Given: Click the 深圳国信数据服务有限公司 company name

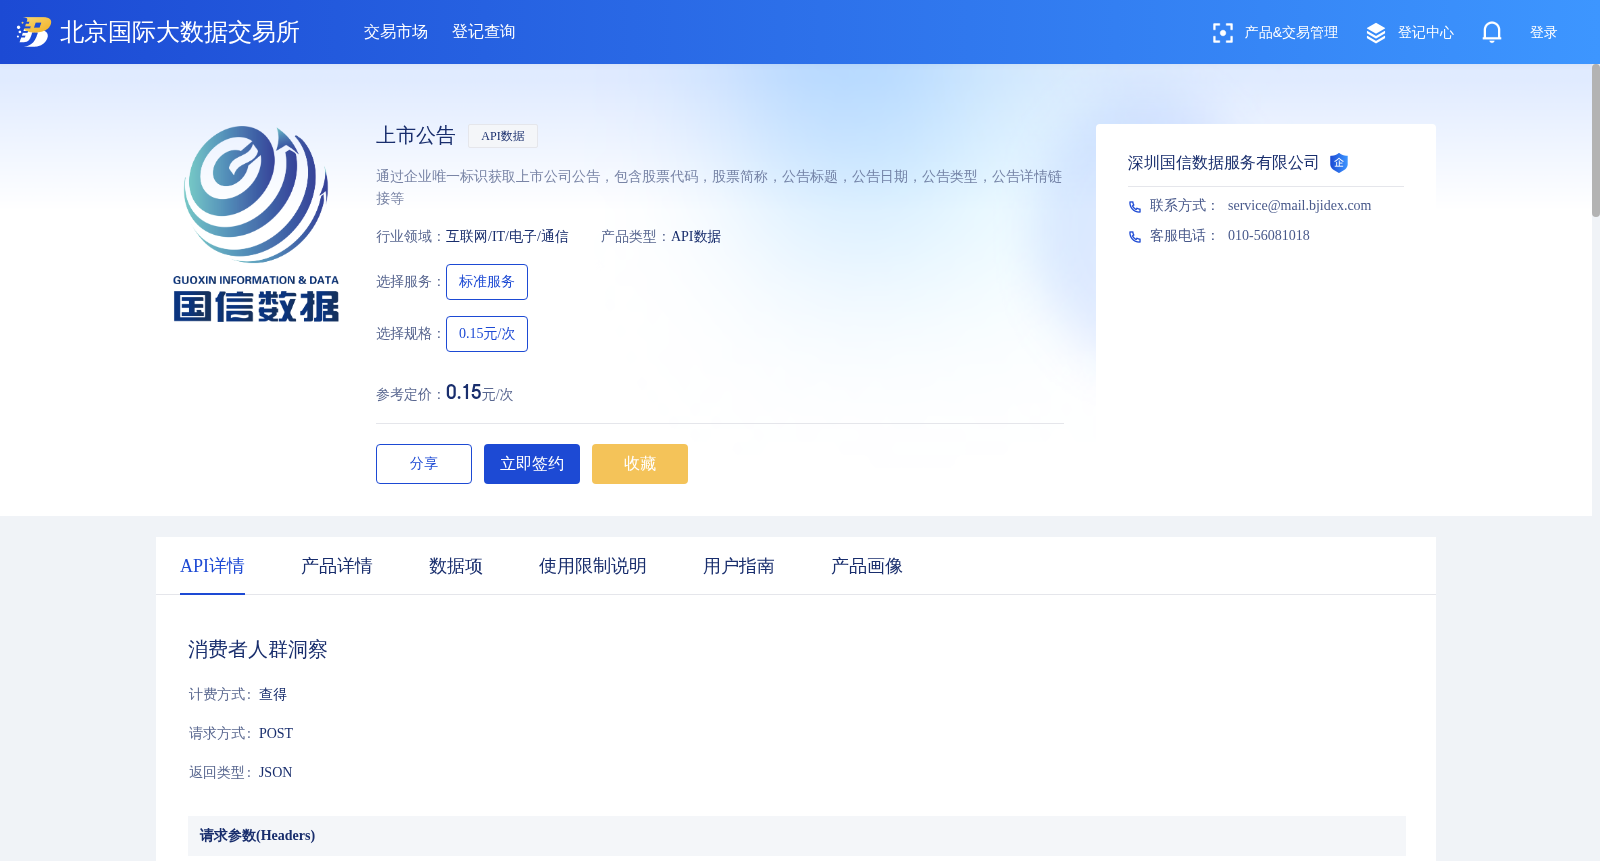Looking at the screenshot, I should click(1223, 163).
